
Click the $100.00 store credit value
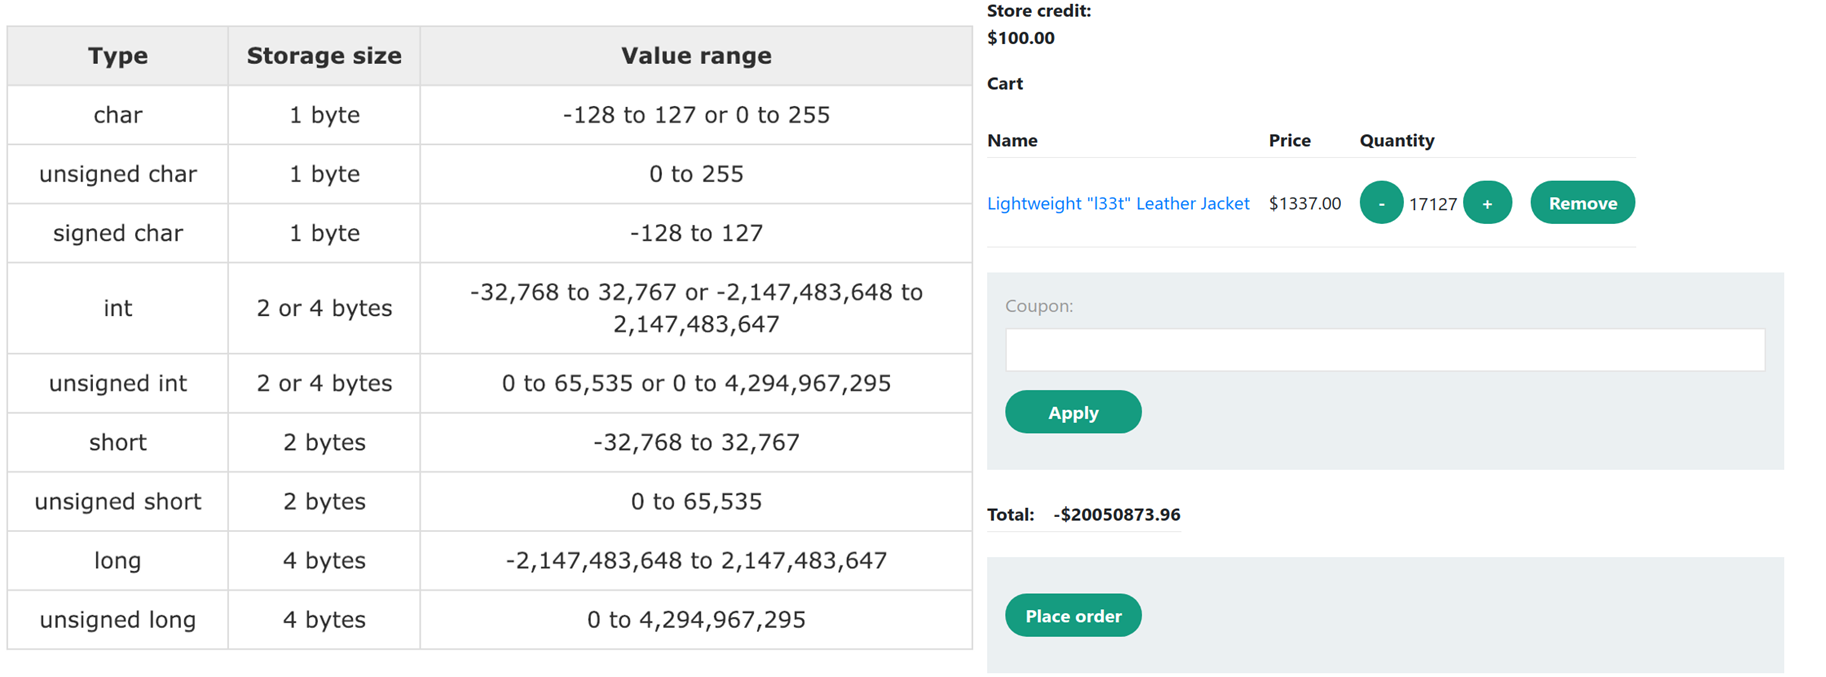click(x=1020, y=38)
